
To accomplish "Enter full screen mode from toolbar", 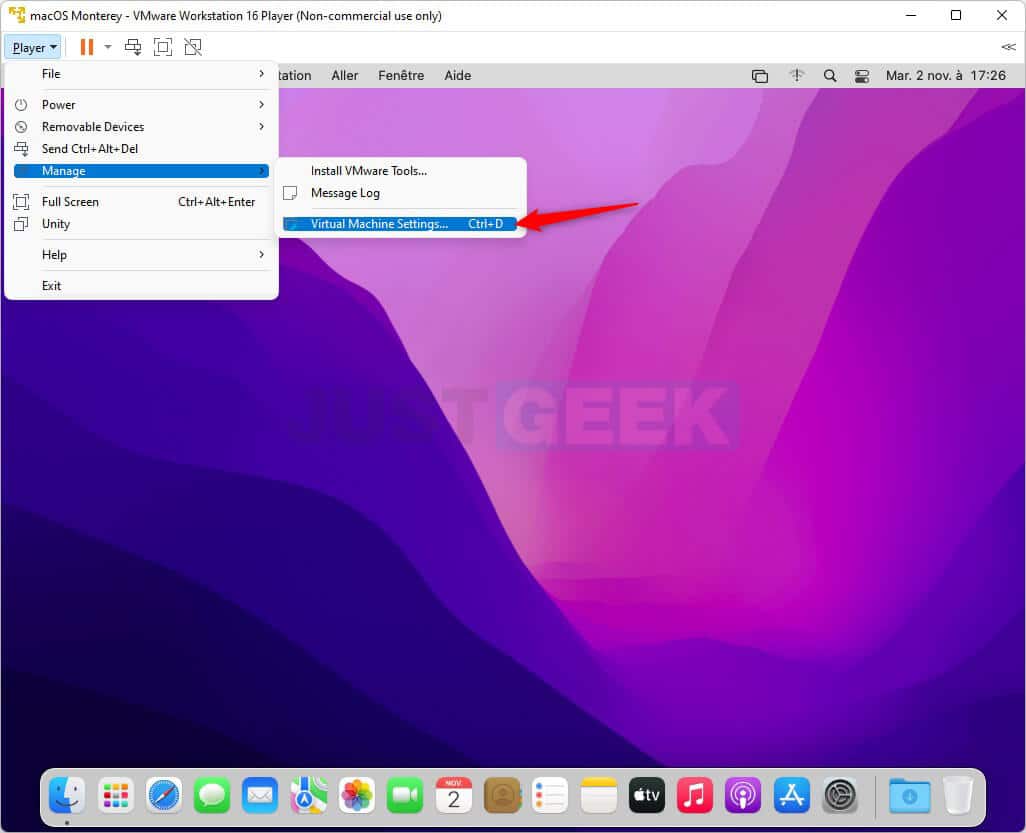I will point(162,47).
